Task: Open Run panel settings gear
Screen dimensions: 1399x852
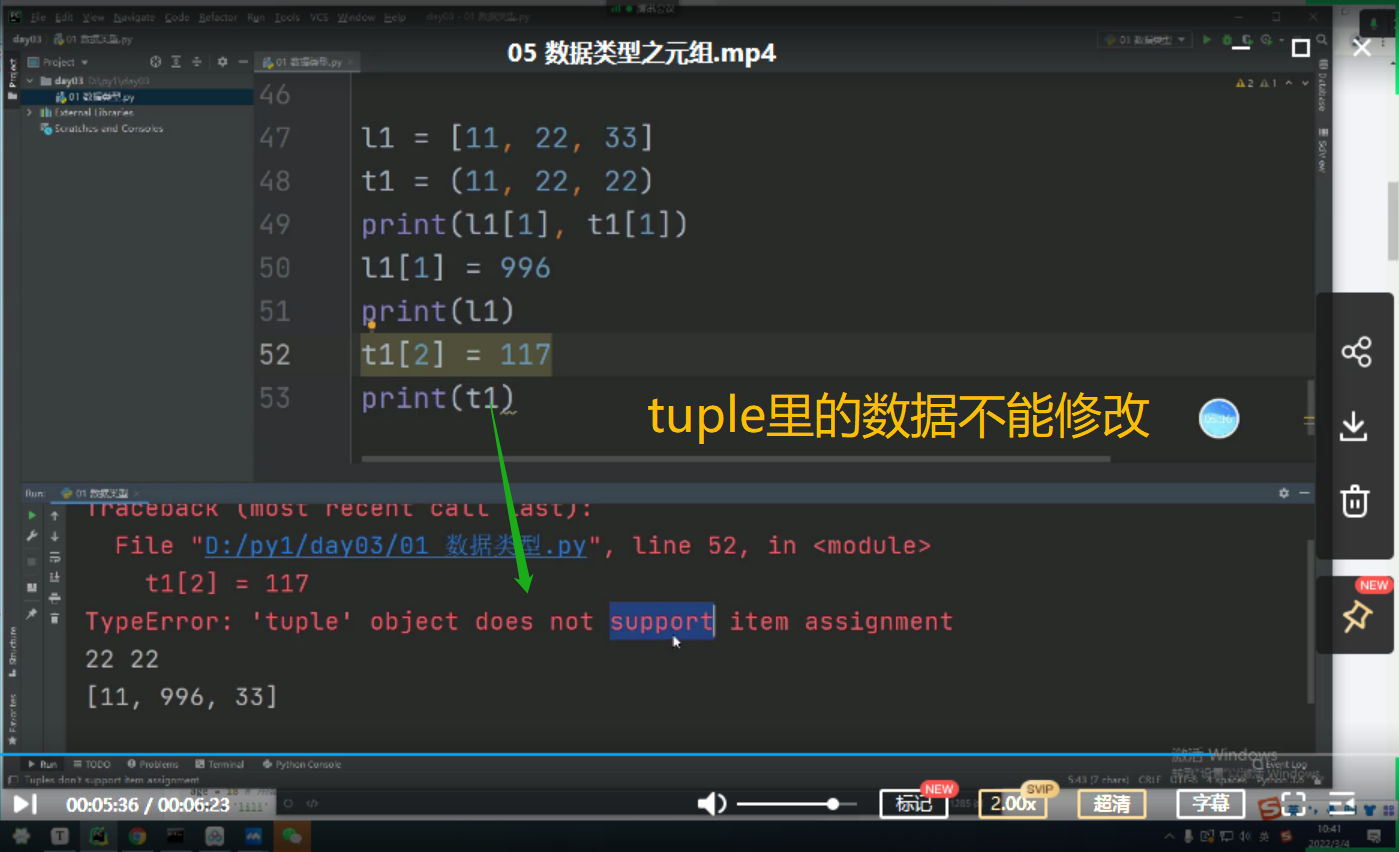Action: (x=1284, y=493)
